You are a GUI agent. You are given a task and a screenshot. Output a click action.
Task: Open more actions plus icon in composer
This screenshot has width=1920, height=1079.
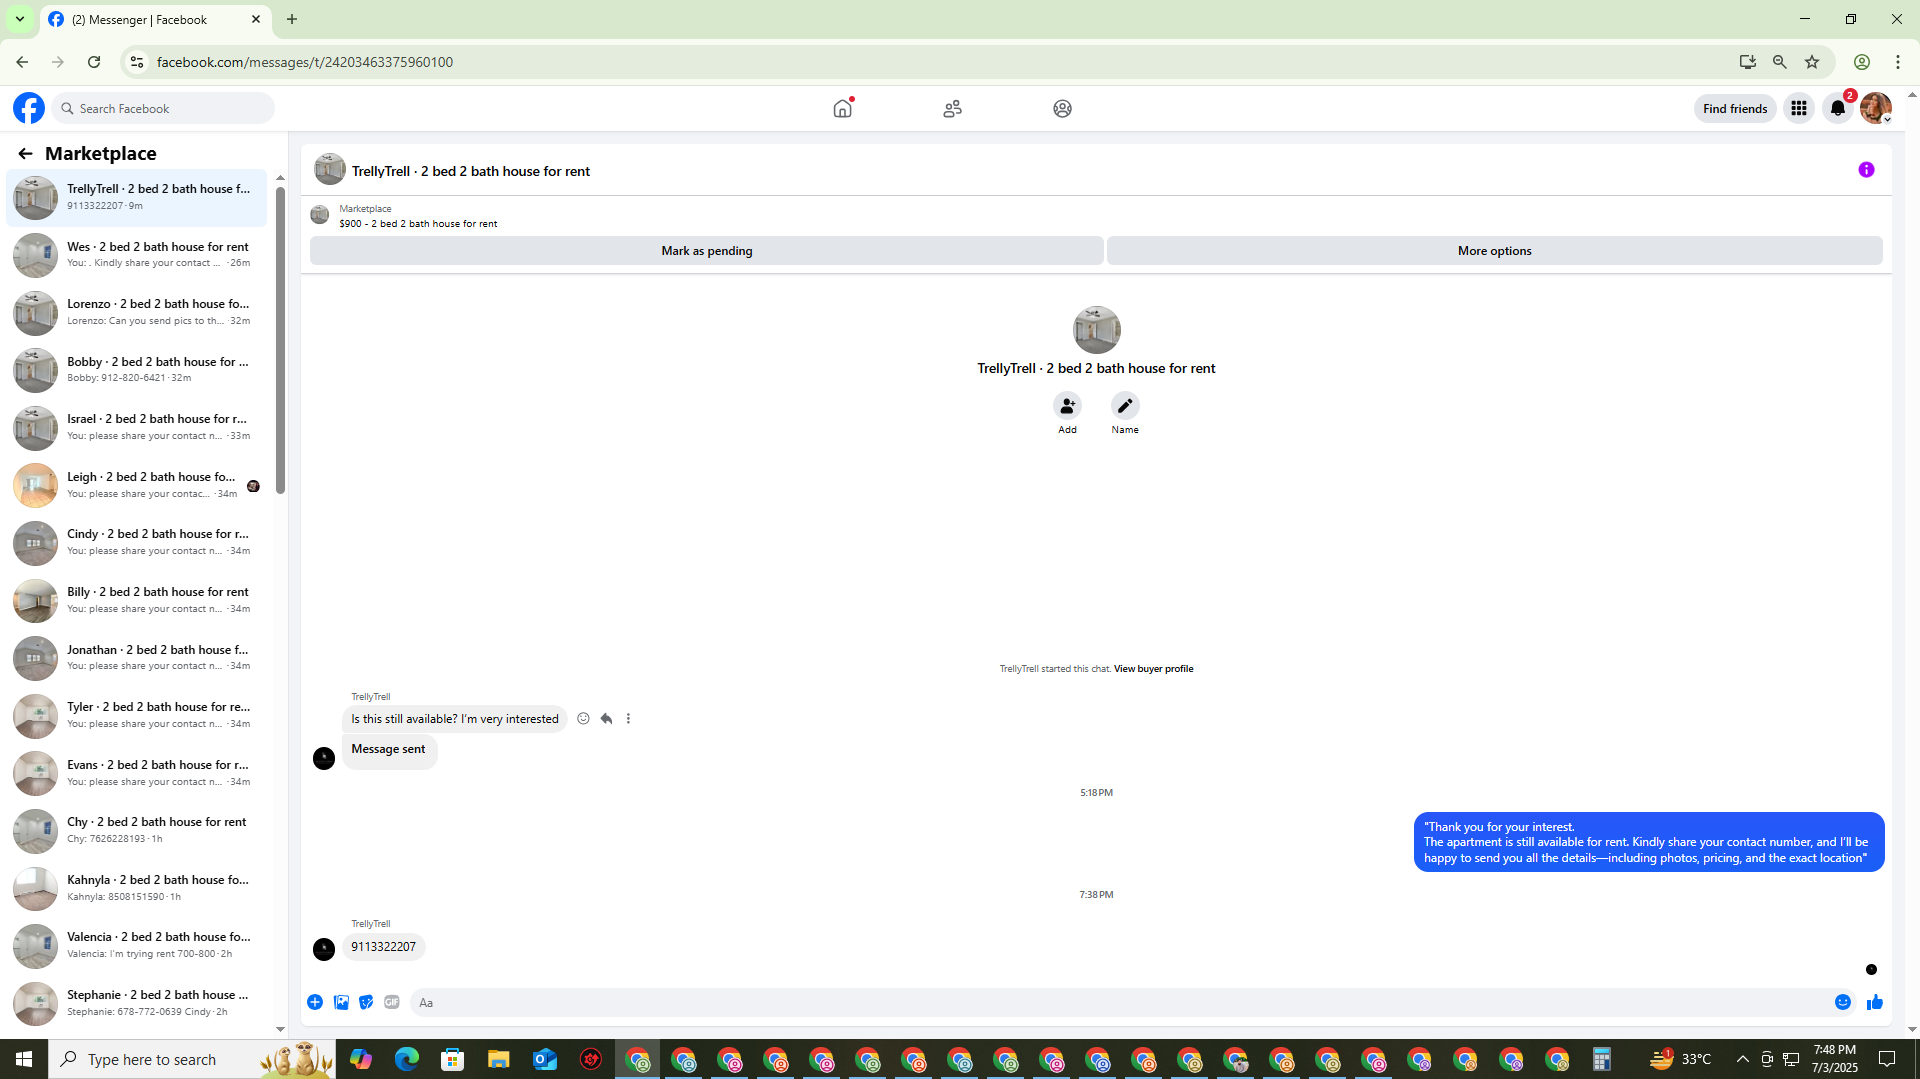(x=315, y=1002)
